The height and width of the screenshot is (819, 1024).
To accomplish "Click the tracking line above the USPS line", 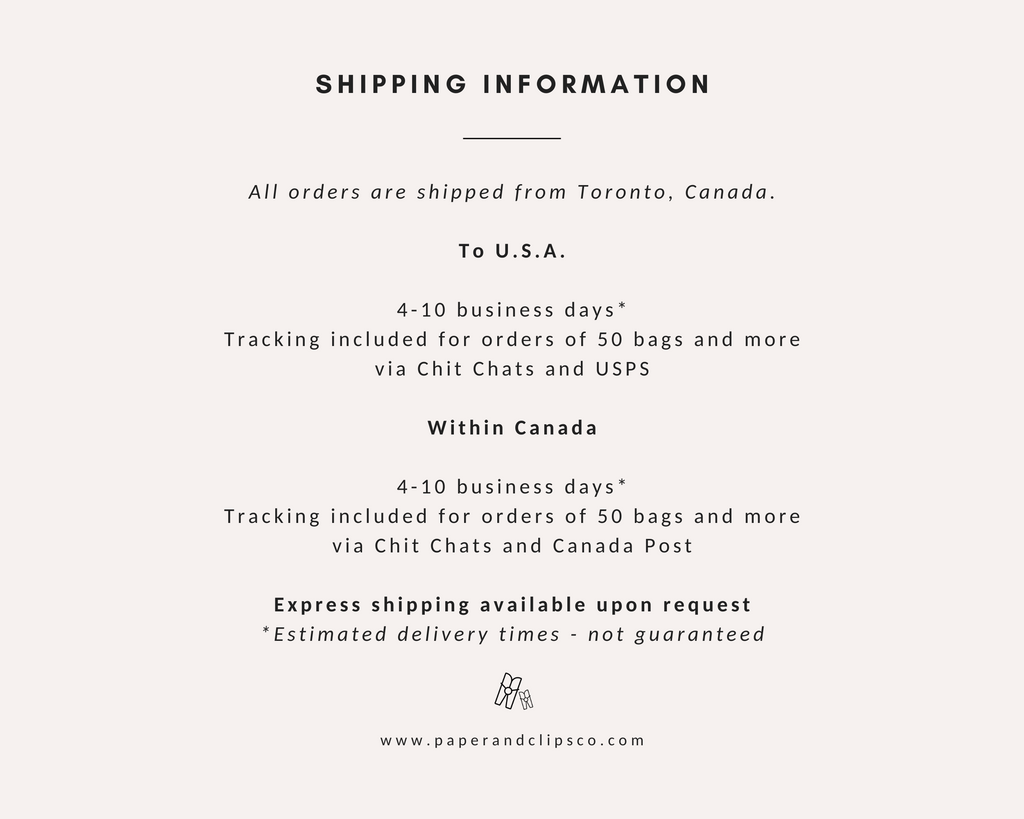I will (x=512, y=340).
